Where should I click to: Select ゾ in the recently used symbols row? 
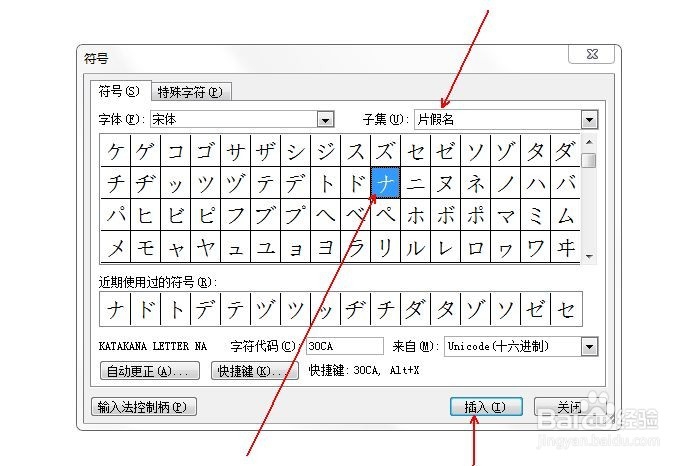(x=475, y=309)
